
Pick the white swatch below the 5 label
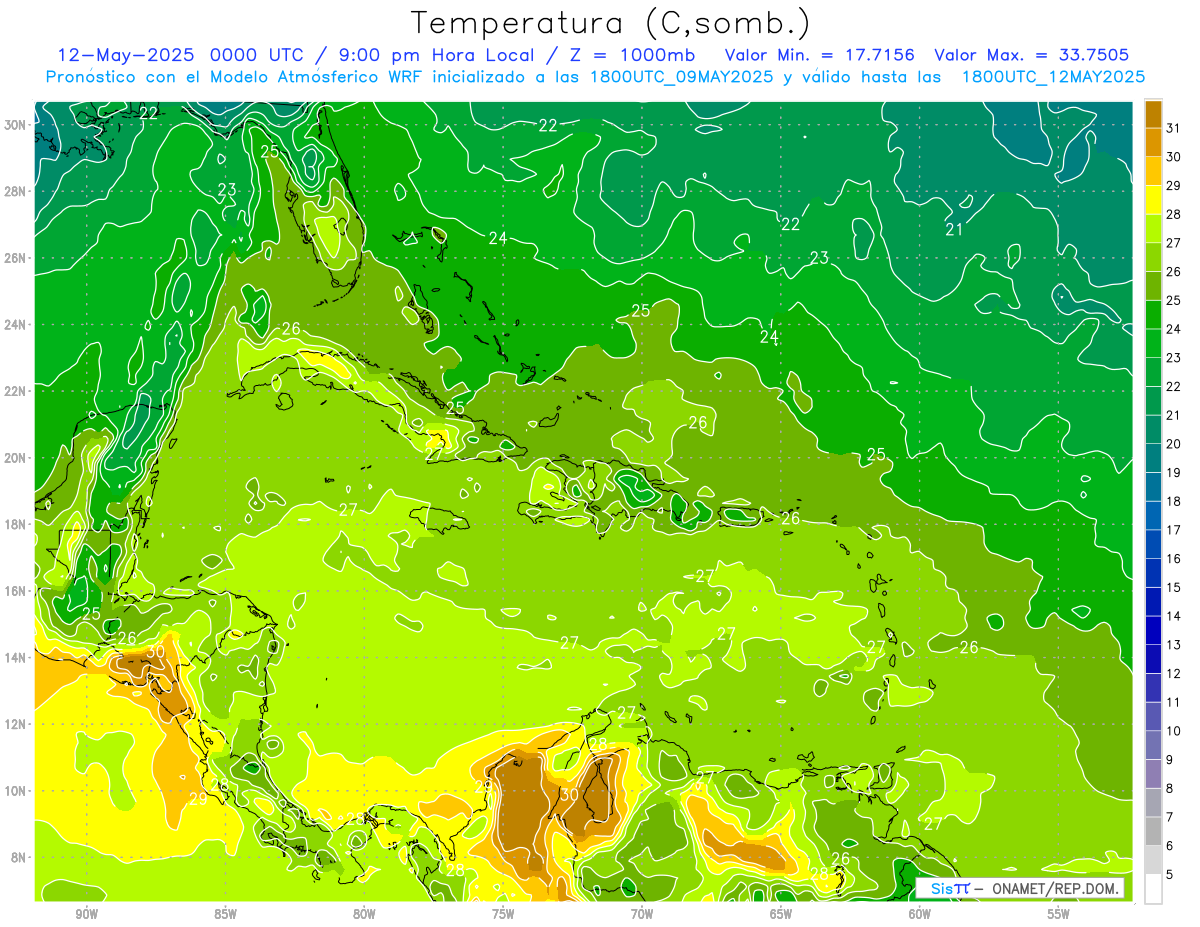point(1153,889)
